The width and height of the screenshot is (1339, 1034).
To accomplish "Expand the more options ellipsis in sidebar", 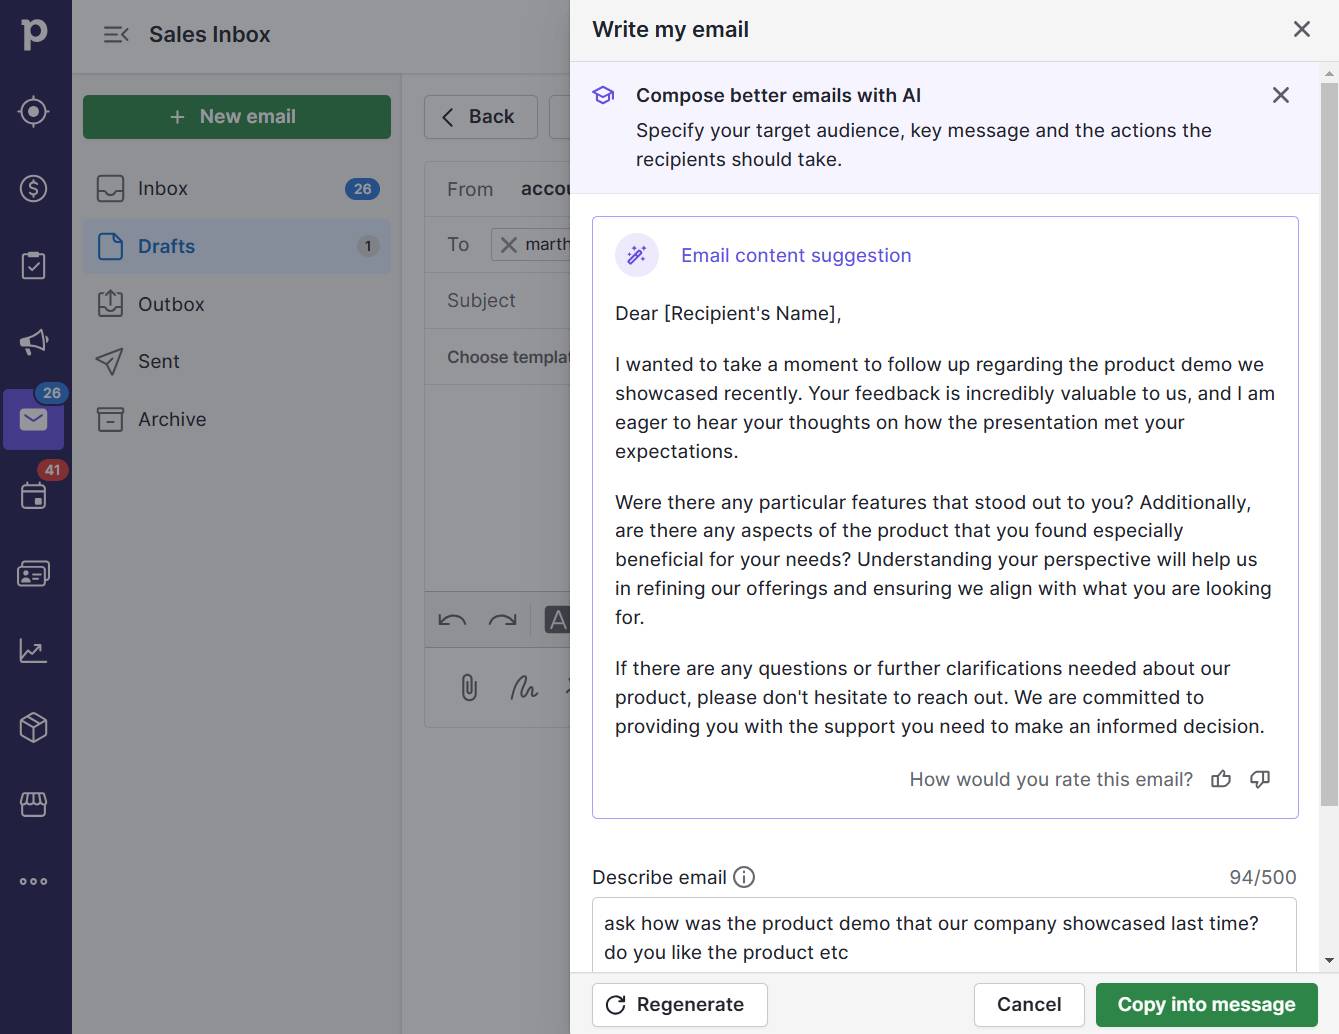I will coord(34,882).
